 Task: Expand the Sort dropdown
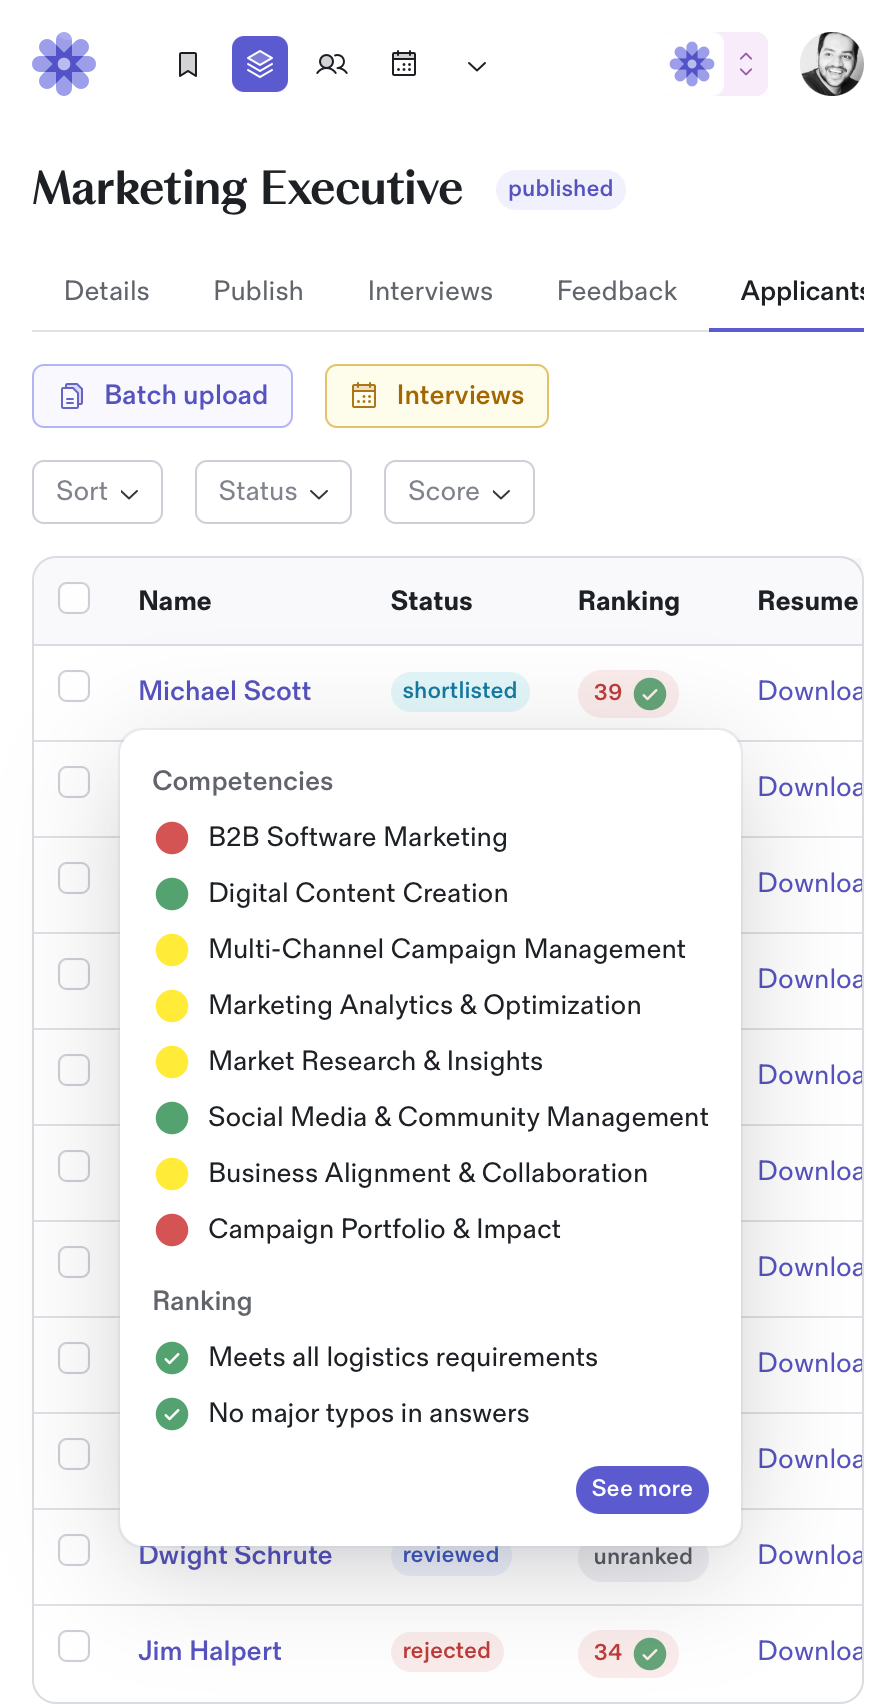tap(97, 492)
